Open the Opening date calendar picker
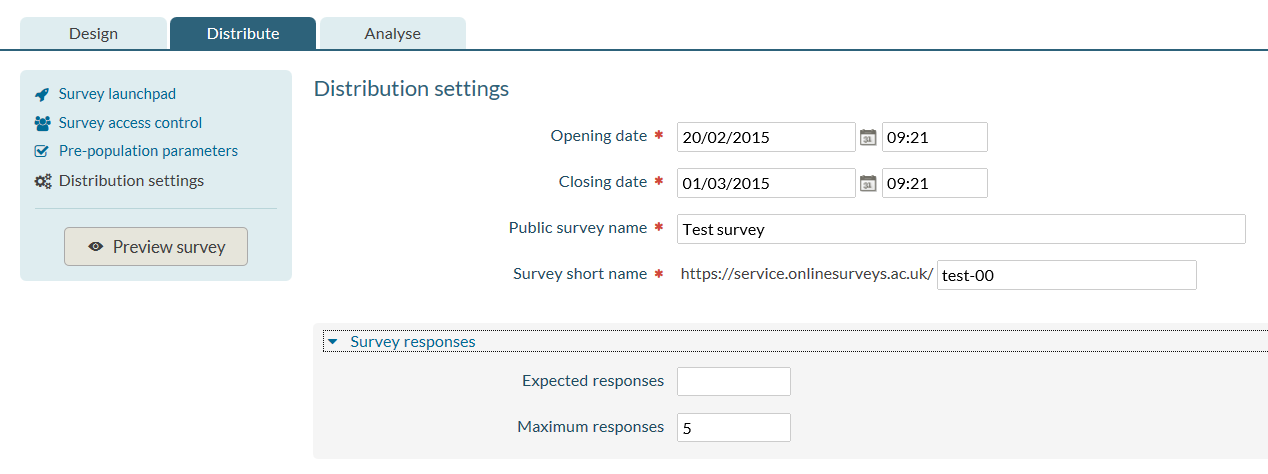Viewport: 1268px width, 474px height. click(x=868, y=137)
